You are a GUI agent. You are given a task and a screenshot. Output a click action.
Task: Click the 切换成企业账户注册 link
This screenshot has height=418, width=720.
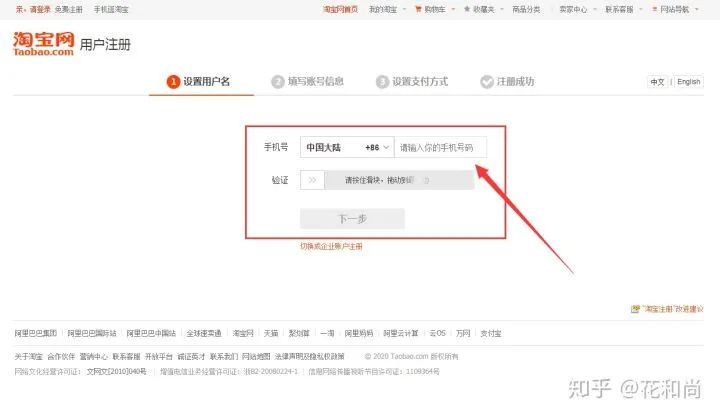[331, 246]
